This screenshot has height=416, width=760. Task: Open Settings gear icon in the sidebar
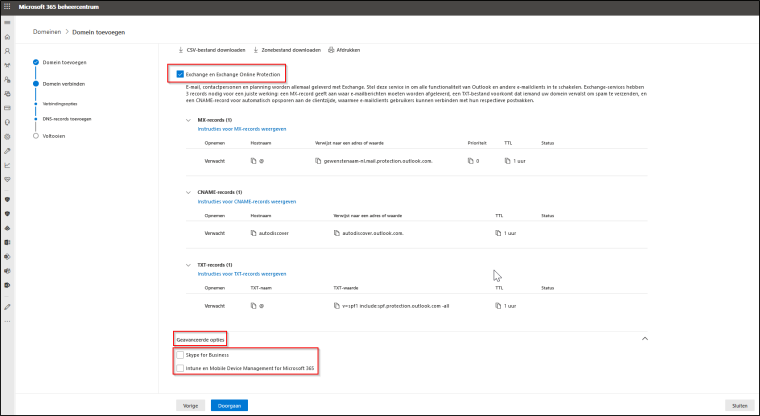(x=7, y=137)
